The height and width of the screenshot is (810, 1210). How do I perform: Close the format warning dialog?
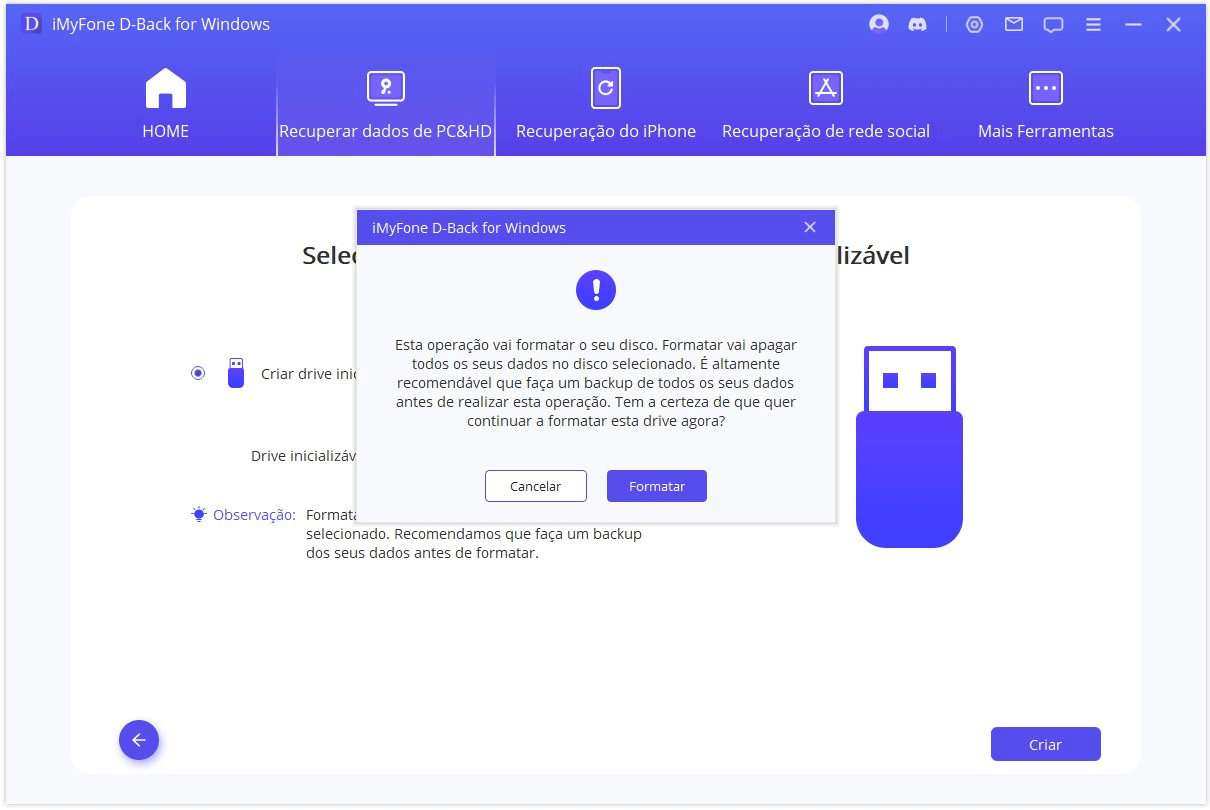pos(810,228)
